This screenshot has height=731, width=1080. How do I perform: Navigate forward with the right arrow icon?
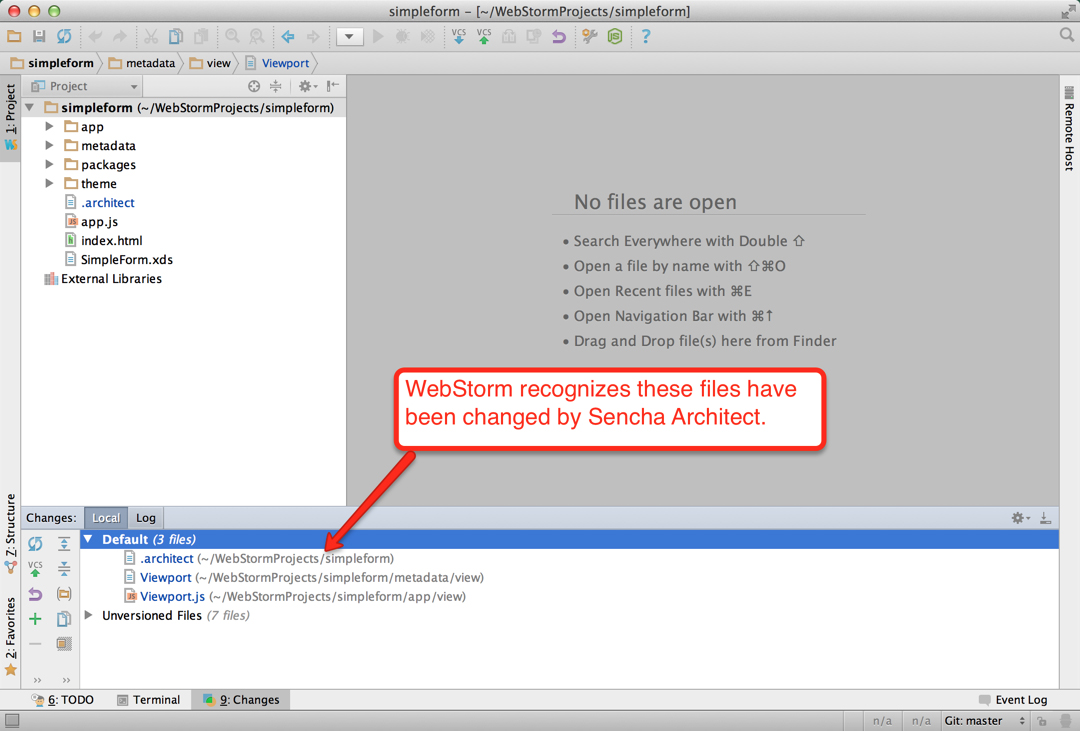pos(313,37)
